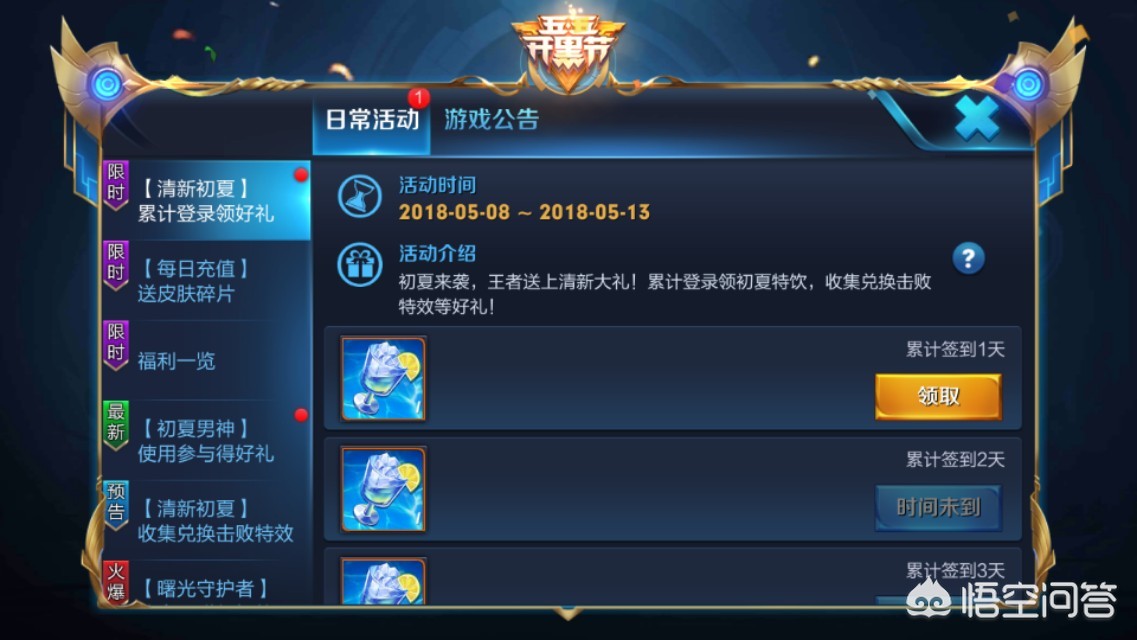Click the blue question mark help icon

point(968,258)
